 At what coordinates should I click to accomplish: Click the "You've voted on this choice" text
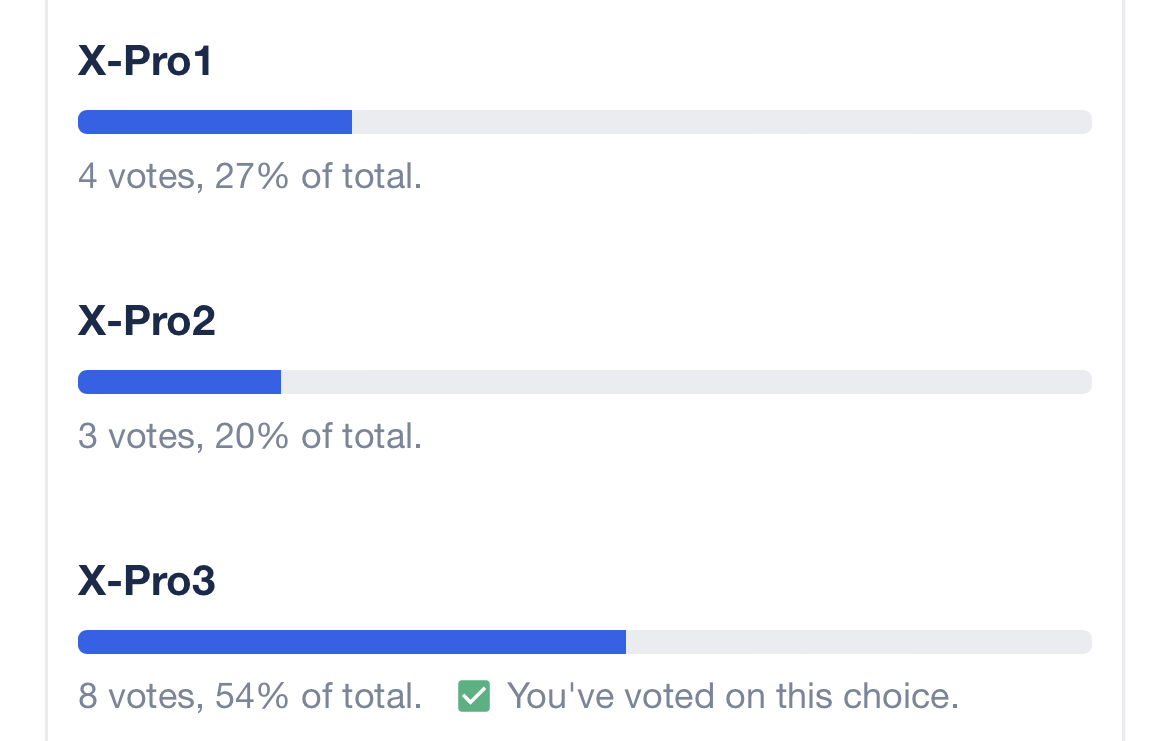(x=733, y=696)
